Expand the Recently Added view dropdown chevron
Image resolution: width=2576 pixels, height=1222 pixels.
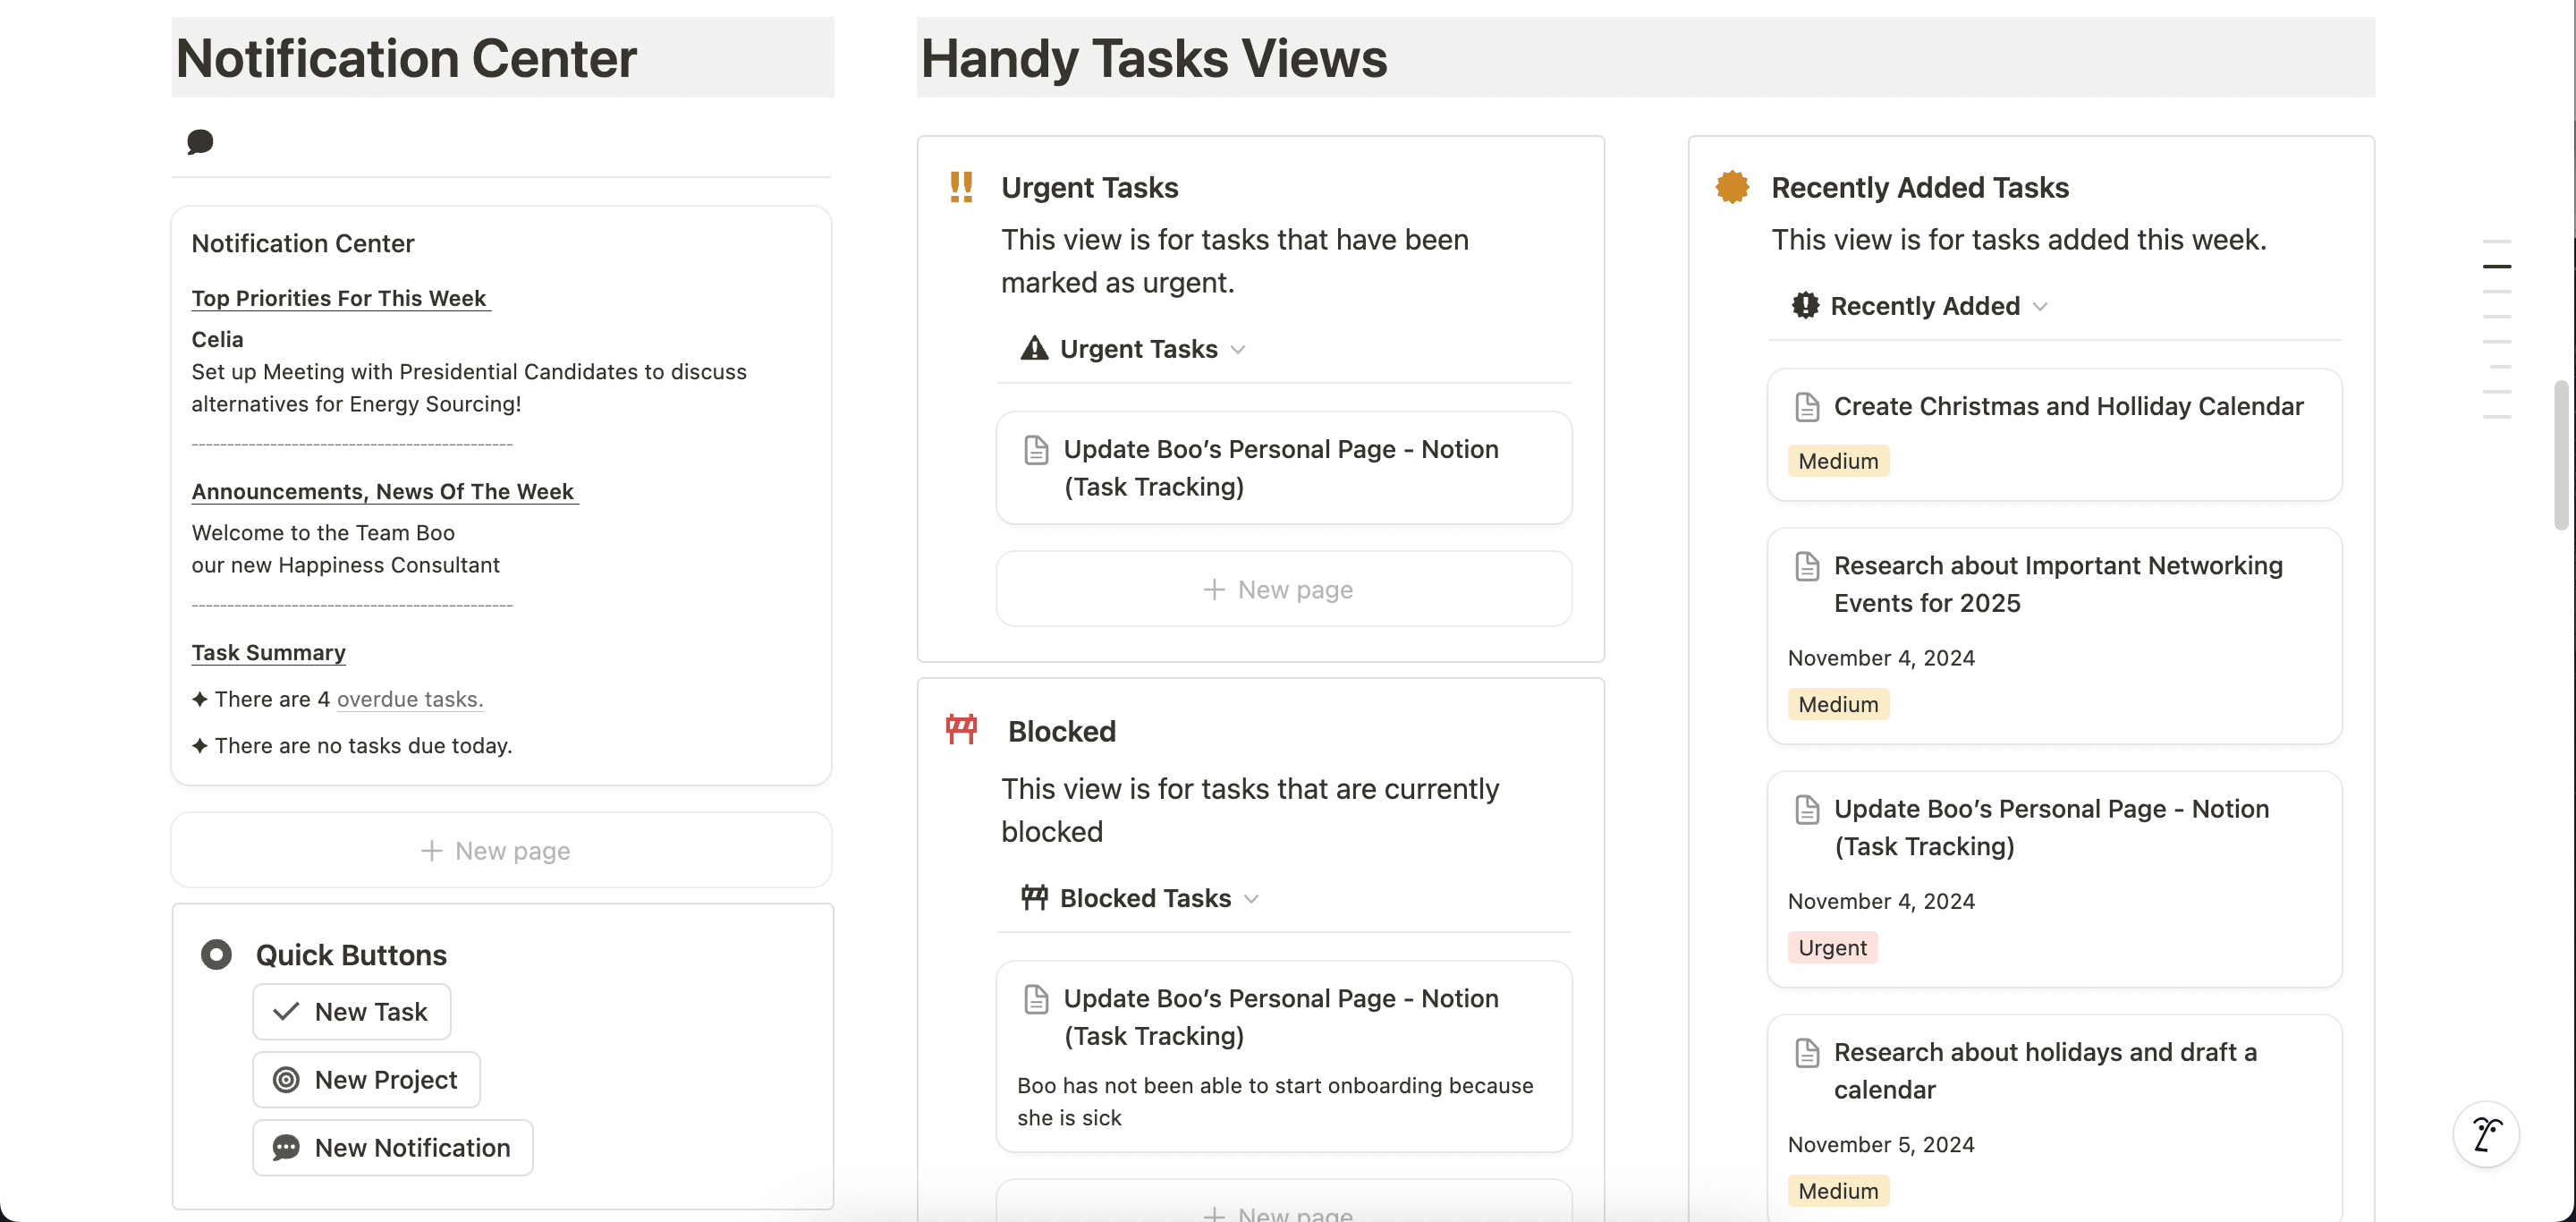pos(2040,307)
